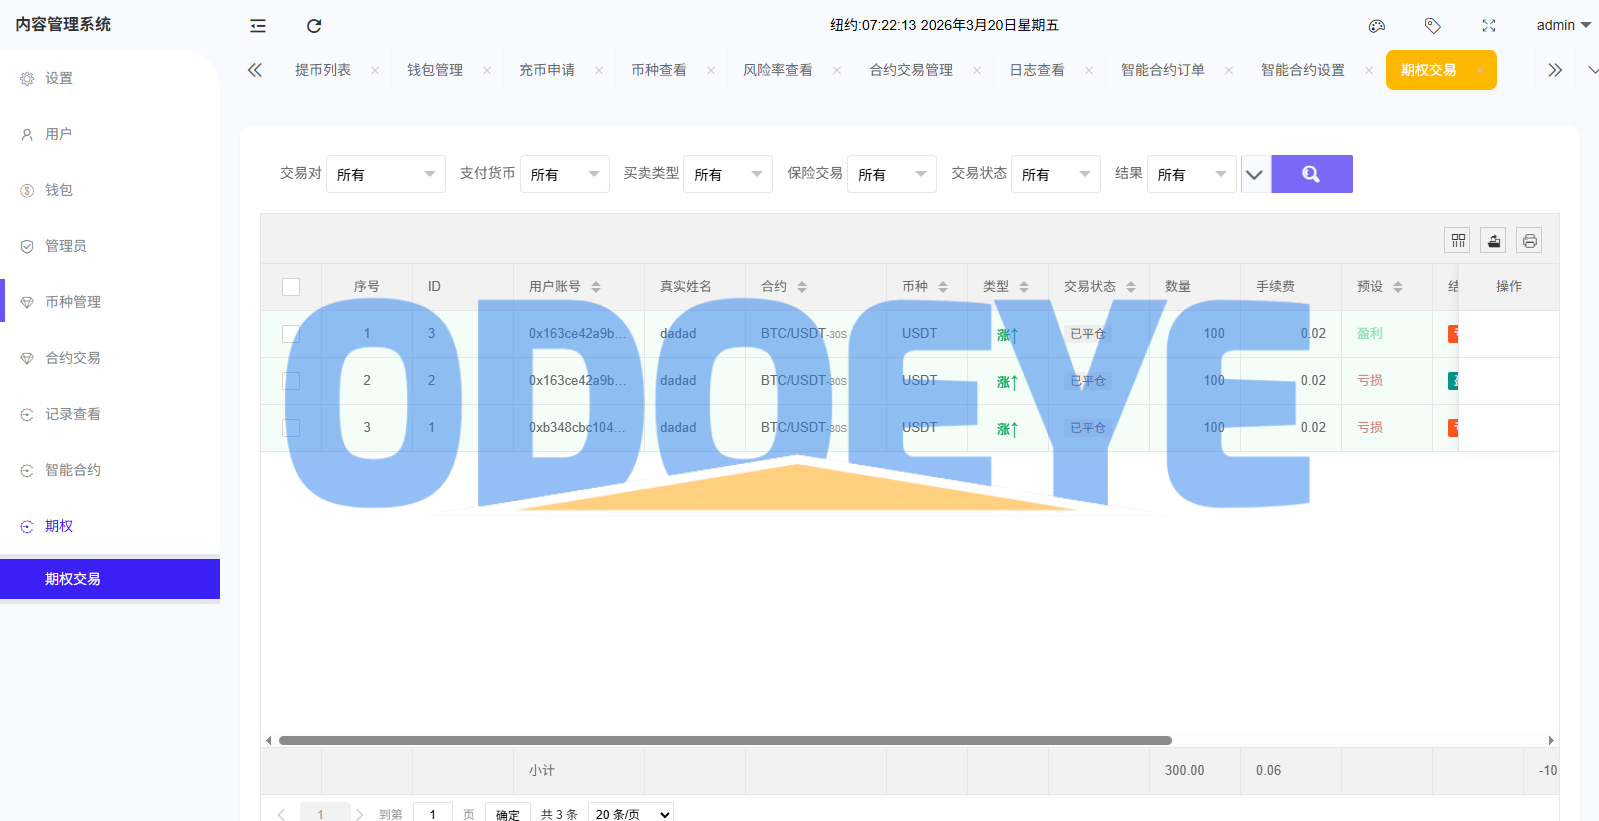The image size is (1599, 821).
Task: Expand the 交易状态 filter dropdown
Action: coord(1055,174)
